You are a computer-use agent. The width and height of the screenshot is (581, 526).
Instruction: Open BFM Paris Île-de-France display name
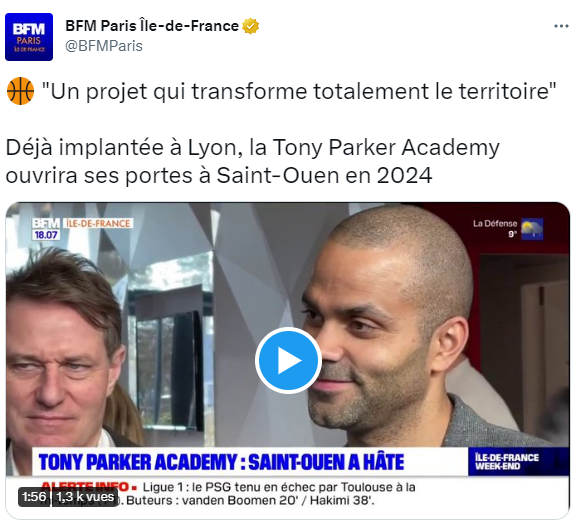click(152, 26)
